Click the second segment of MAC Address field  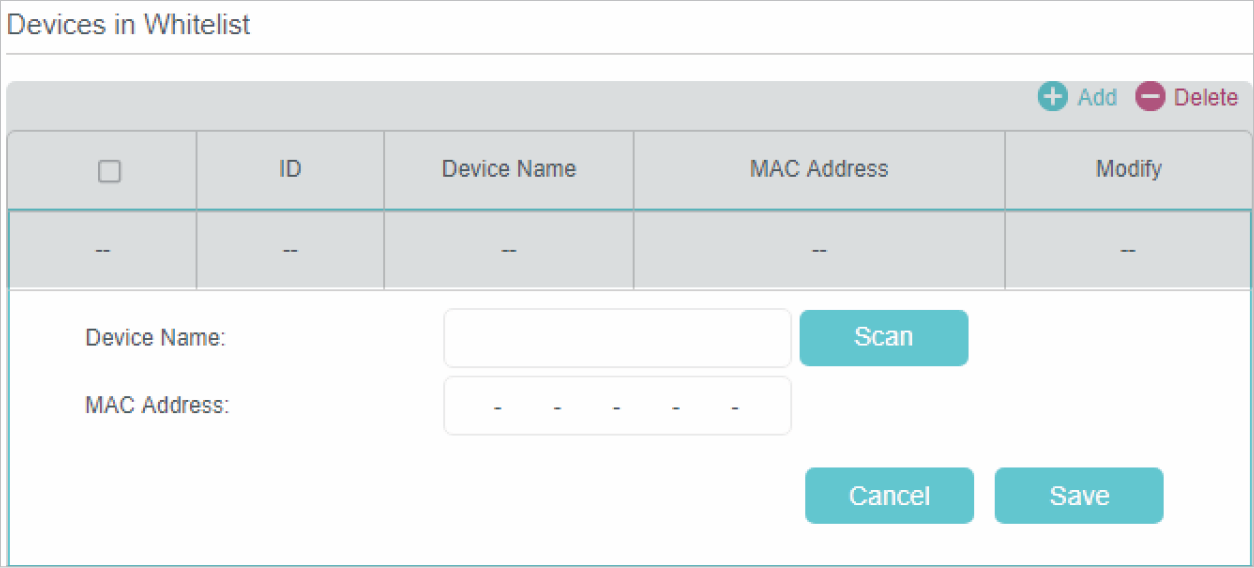527,407
